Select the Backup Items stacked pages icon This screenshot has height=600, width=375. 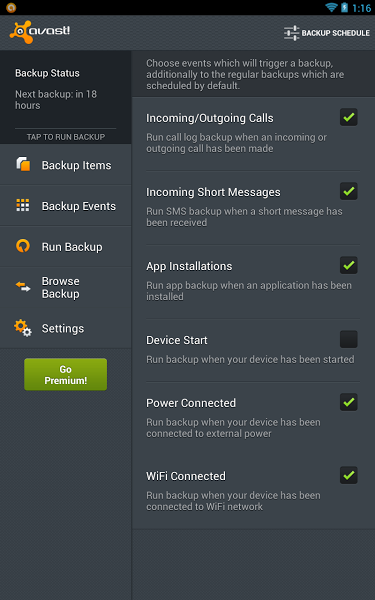[x=23, y=164]
